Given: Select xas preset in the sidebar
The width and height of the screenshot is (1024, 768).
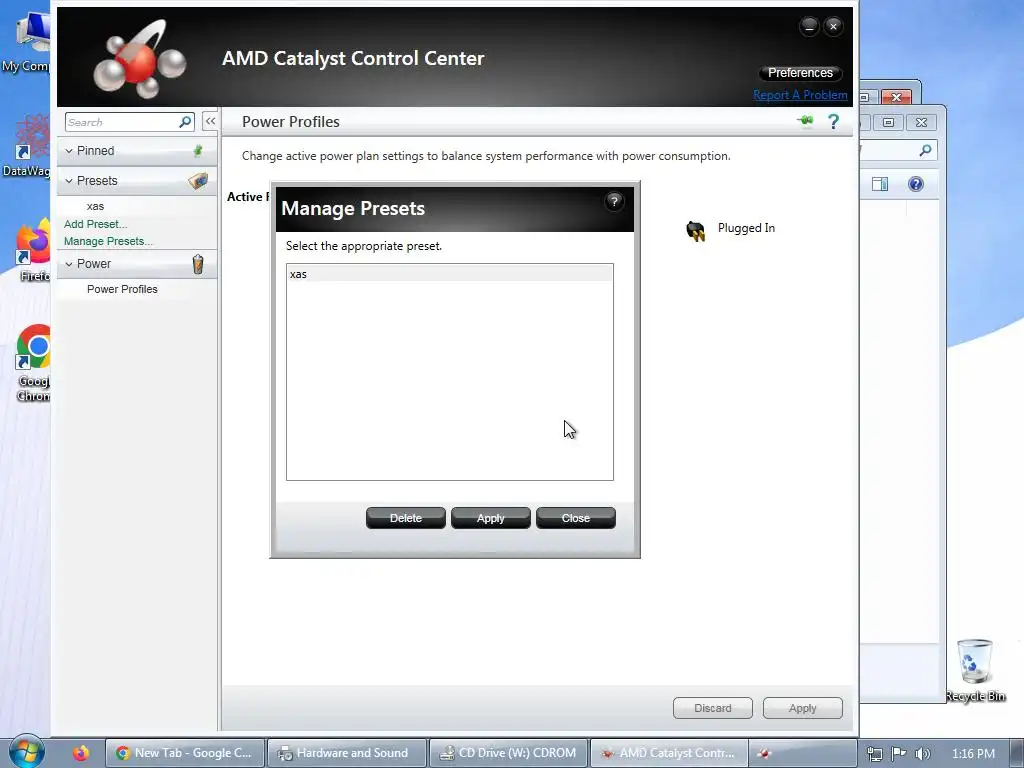Looking at the screenshot, I should [95, 206].
